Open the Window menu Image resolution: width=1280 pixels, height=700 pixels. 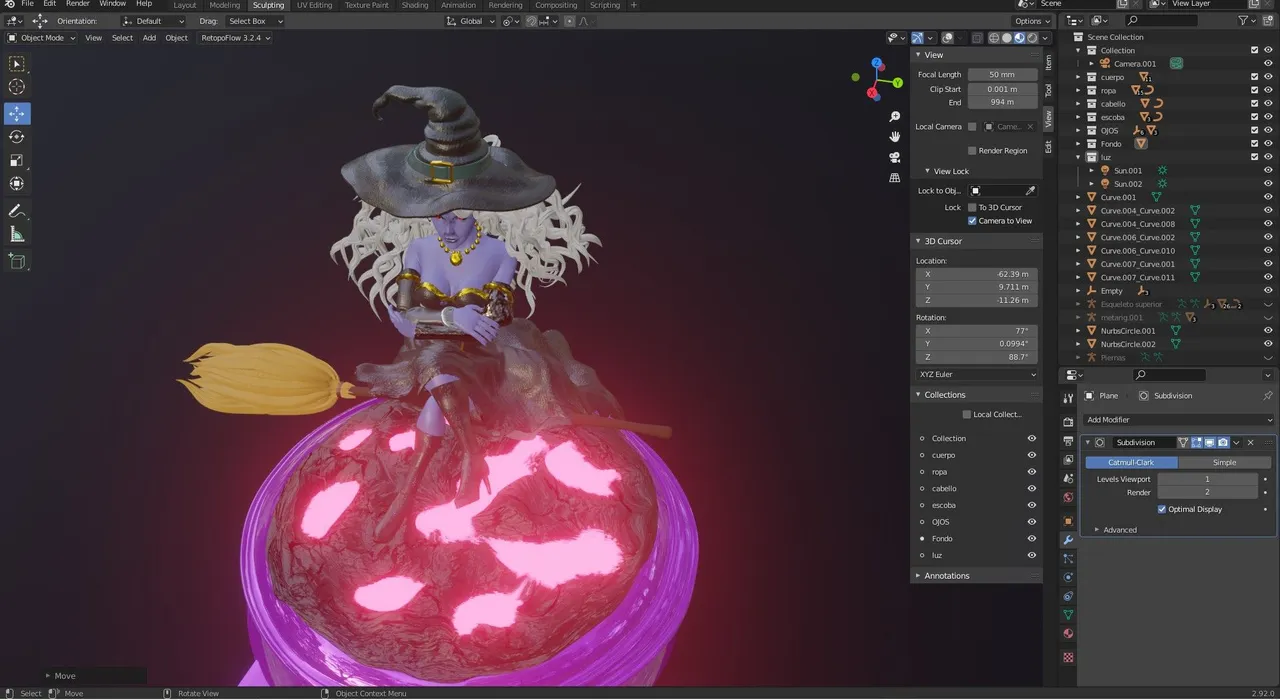(x=113, y=4)
